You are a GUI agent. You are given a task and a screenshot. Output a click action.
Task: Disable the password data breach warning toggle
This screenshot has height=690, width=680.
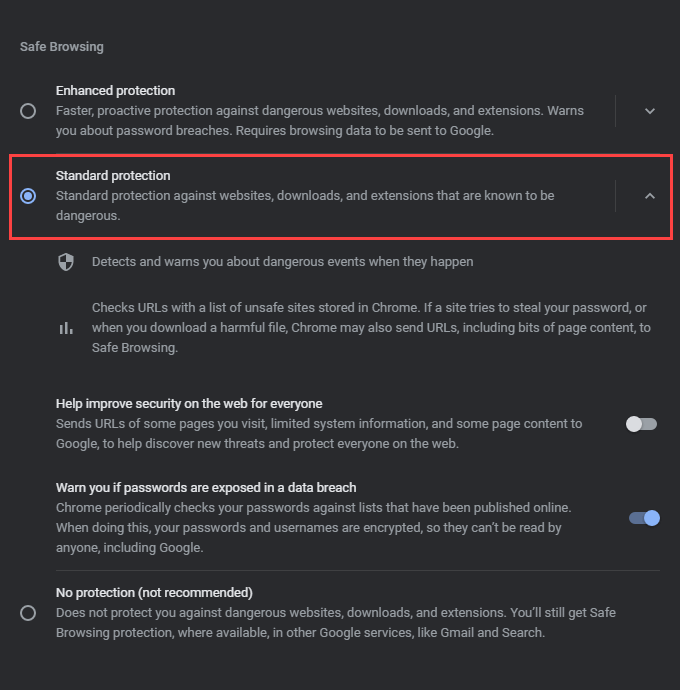pyautogui.click(x=644, y=518)
